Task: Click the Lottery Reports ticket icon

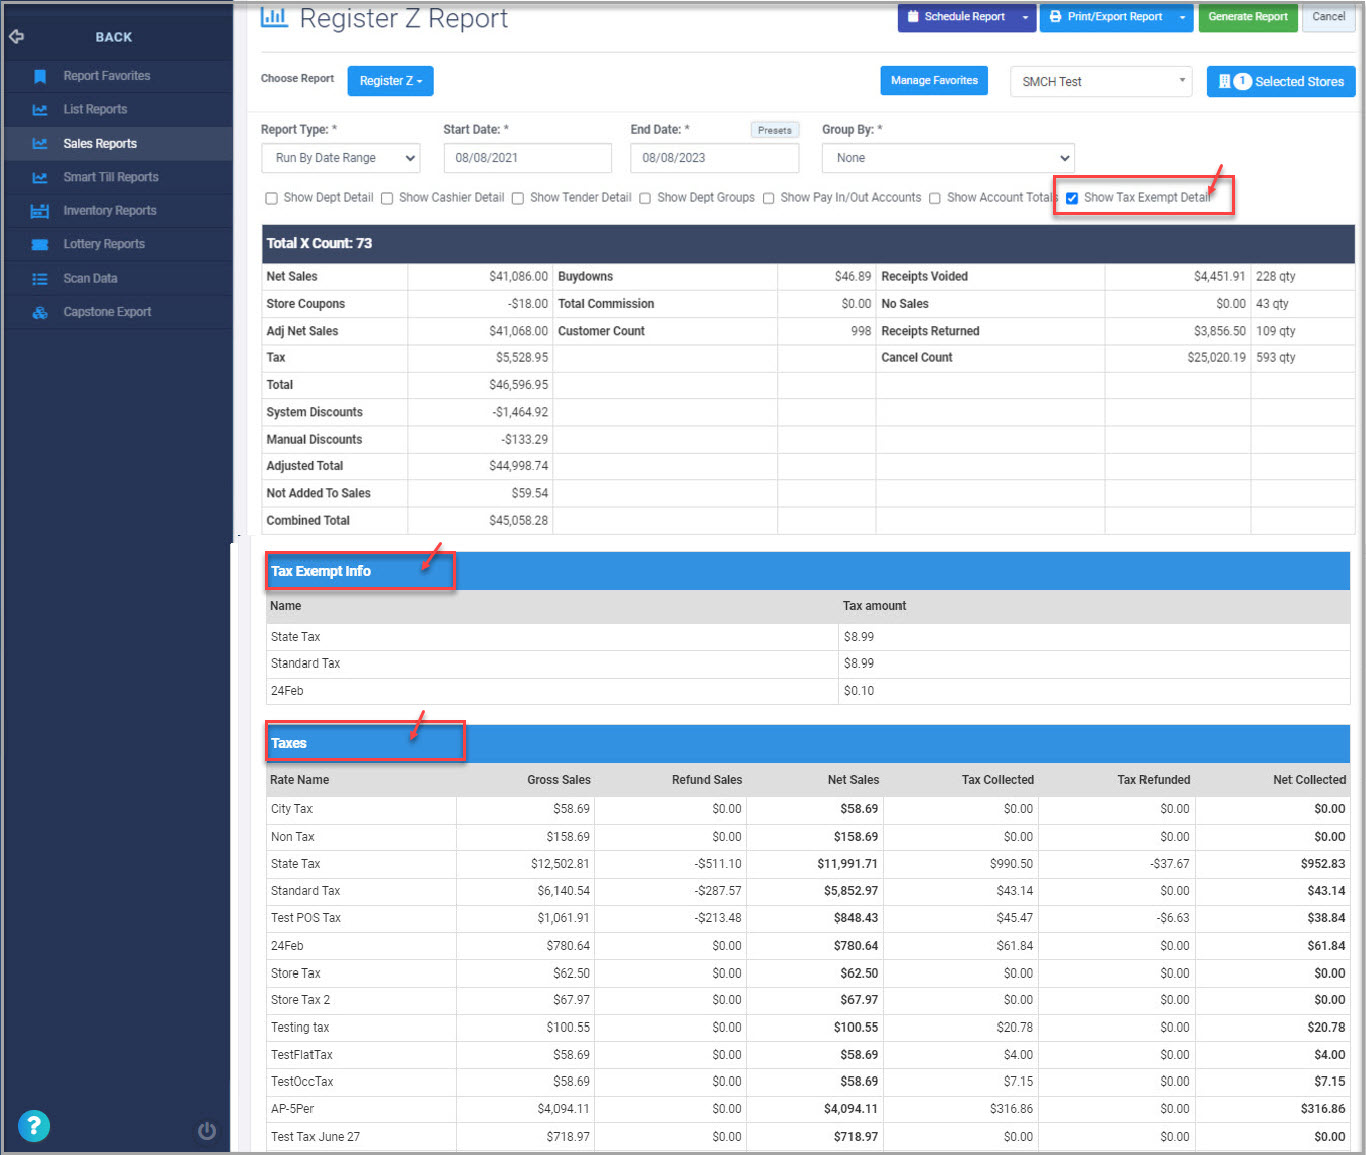Action: point(40,244)
